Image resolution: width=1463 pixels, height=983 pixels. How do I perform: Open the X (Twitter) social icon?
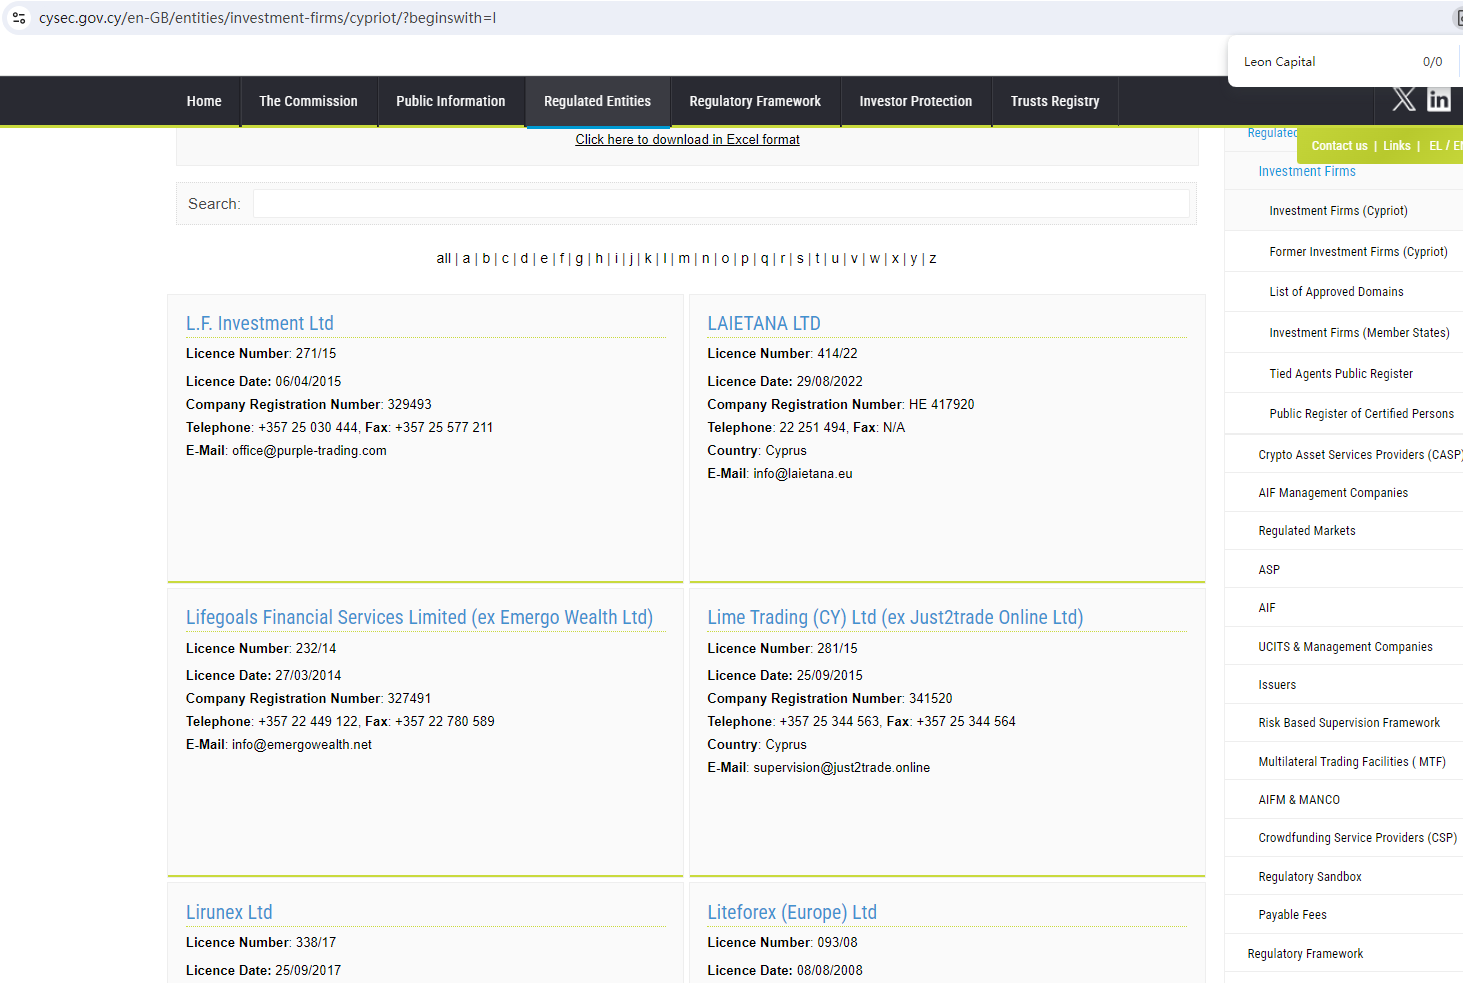tap(1404, 99)
